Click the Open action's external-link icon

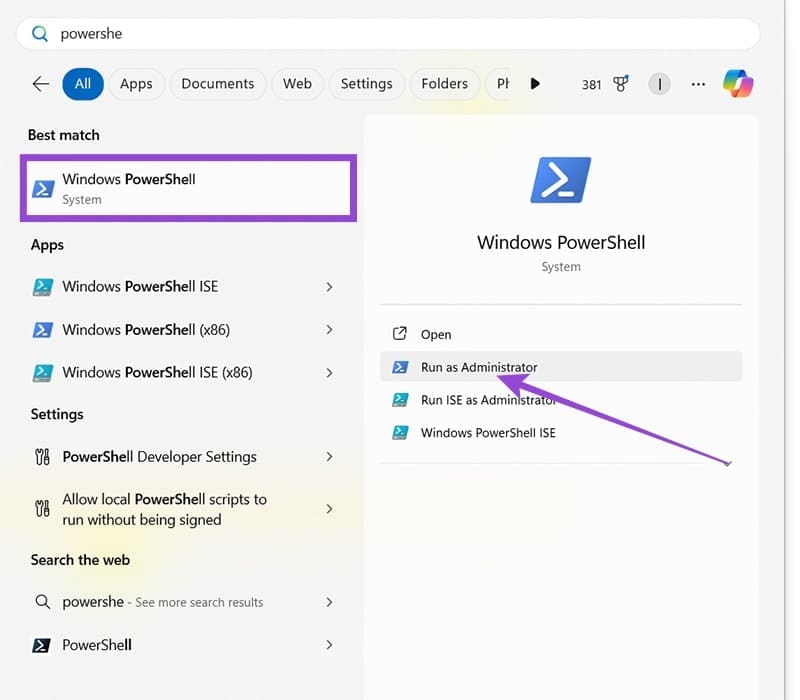399,334
